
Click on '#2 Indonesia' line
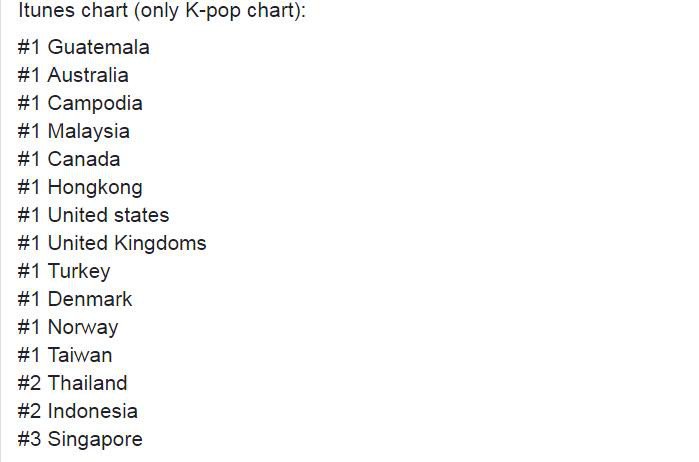tap(78, 411)
